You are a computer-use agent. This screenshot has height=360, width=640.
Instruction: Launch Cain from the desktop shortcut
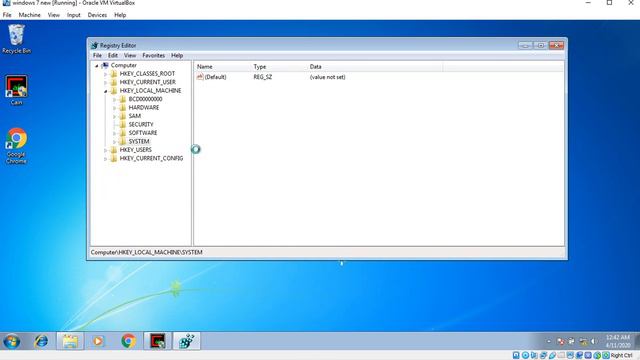point(16,90)
